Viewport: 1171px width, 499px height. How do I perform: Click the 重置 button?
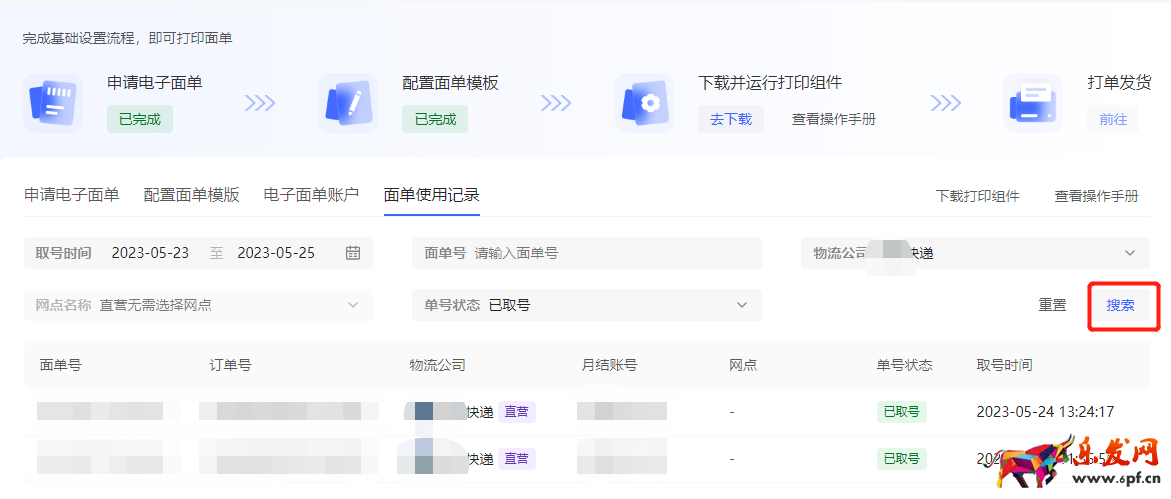point(1052,306)
